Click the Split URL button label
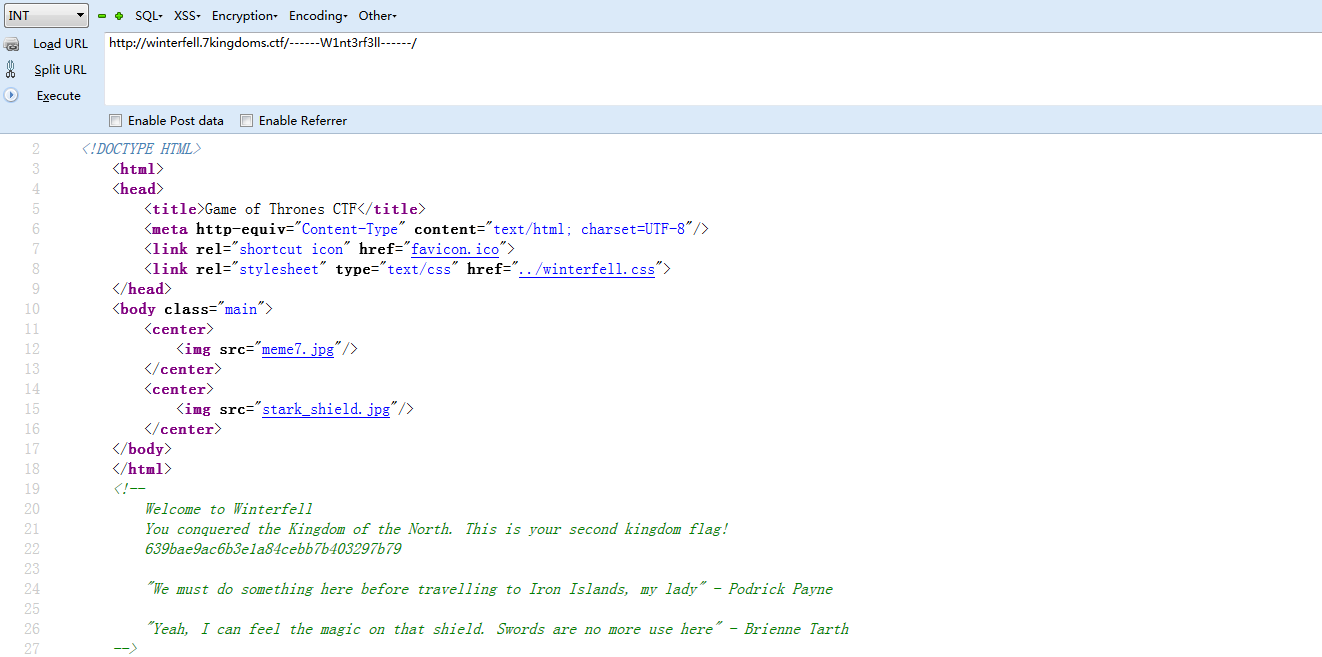1322x657 pixels. pos(61,70)
